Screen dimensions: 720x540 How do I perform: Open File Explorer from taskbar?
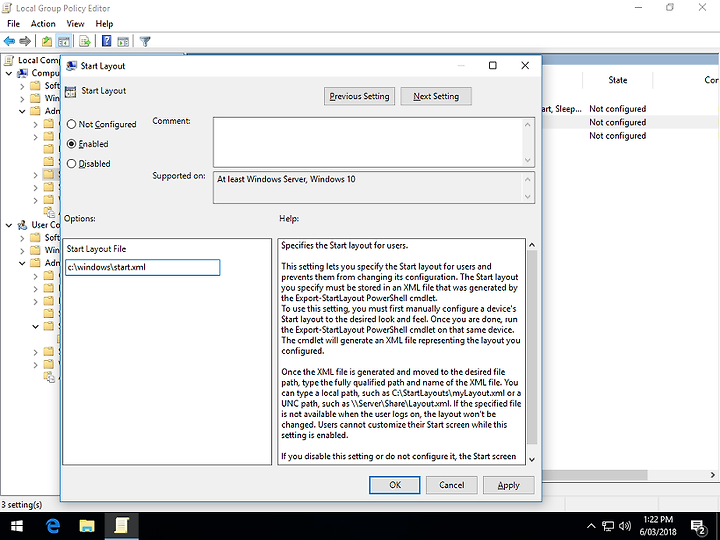(87, 526)
